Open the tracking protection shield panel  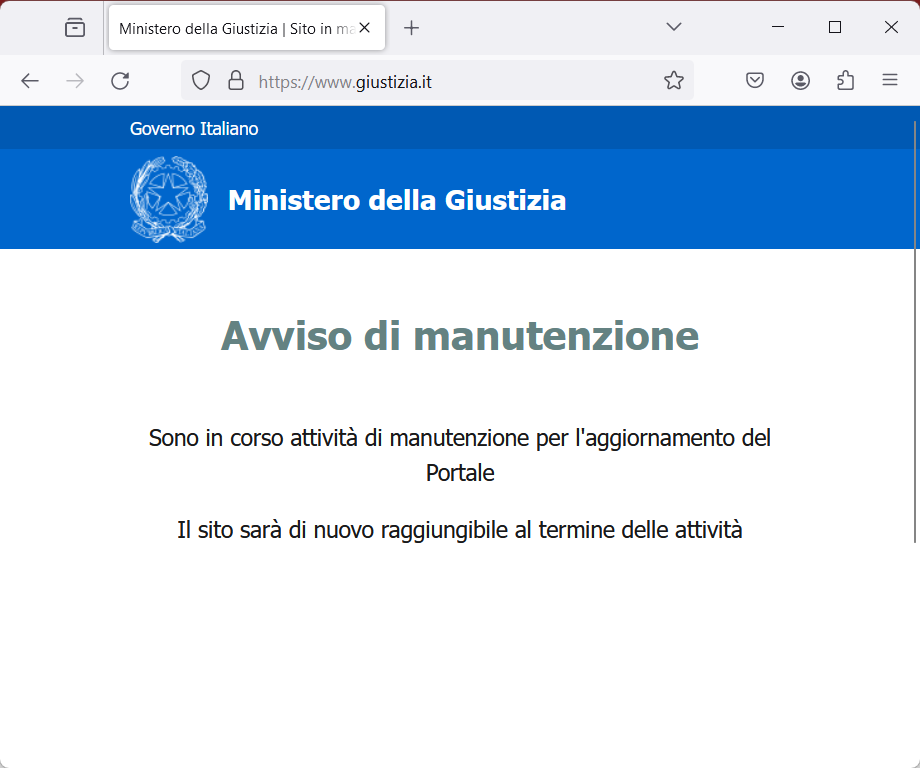pyautogui.click(x=201, y=81)
